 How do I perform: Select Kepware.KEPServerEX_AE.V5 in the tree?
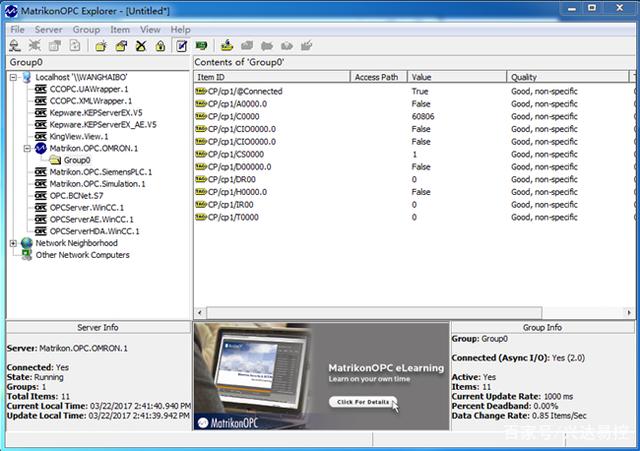point(103,124)
